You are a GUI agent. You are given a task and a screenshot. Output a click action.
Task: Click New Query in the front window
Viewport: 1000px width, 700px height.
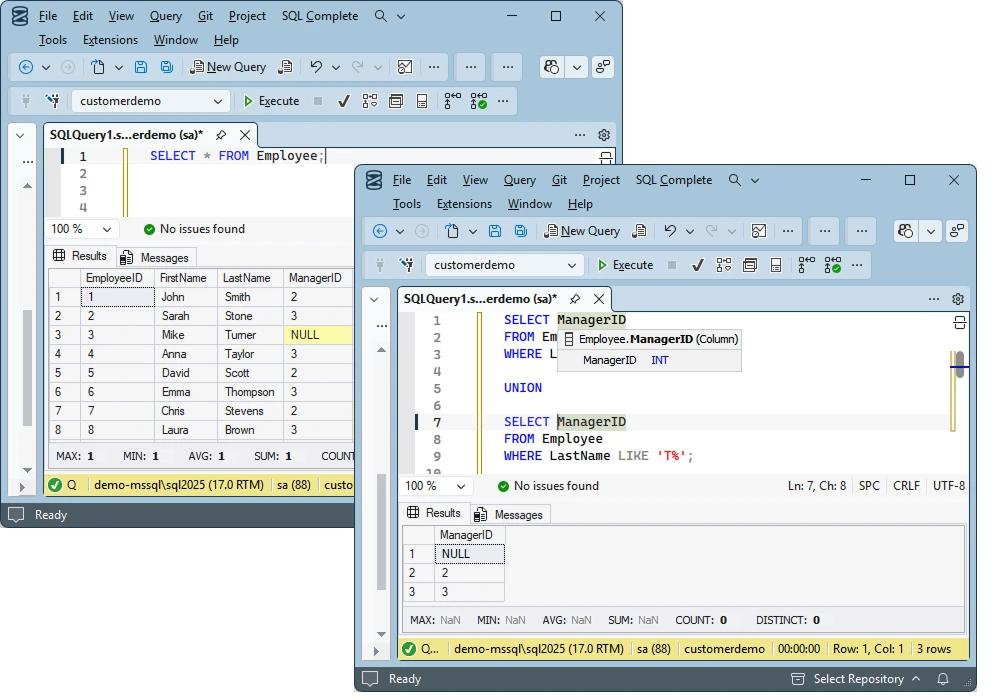582,231
